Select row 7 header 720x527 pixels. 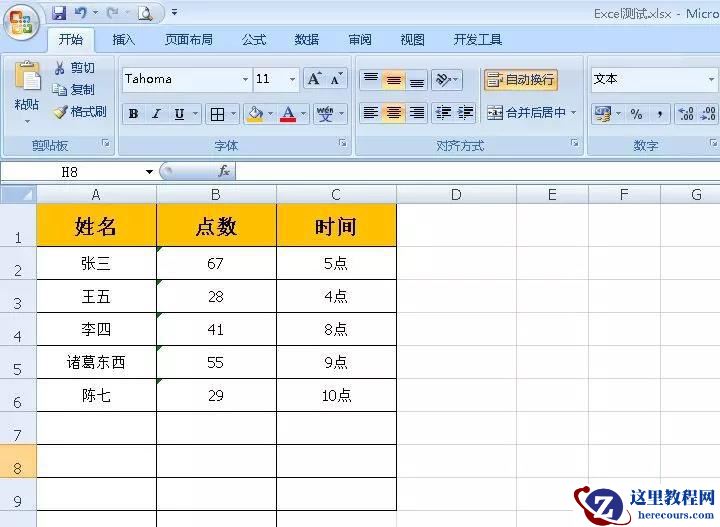click(x=17, y=428)
